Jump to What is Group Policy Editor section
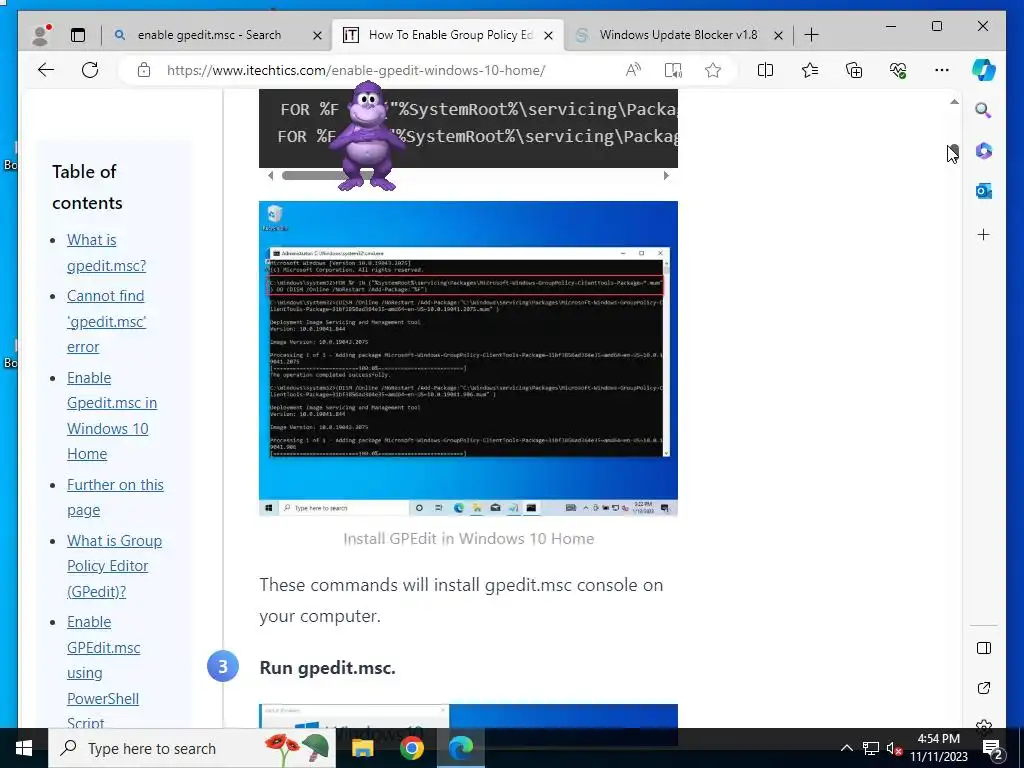This screenshot has width=1024, height=768. (x=114, y=566)
